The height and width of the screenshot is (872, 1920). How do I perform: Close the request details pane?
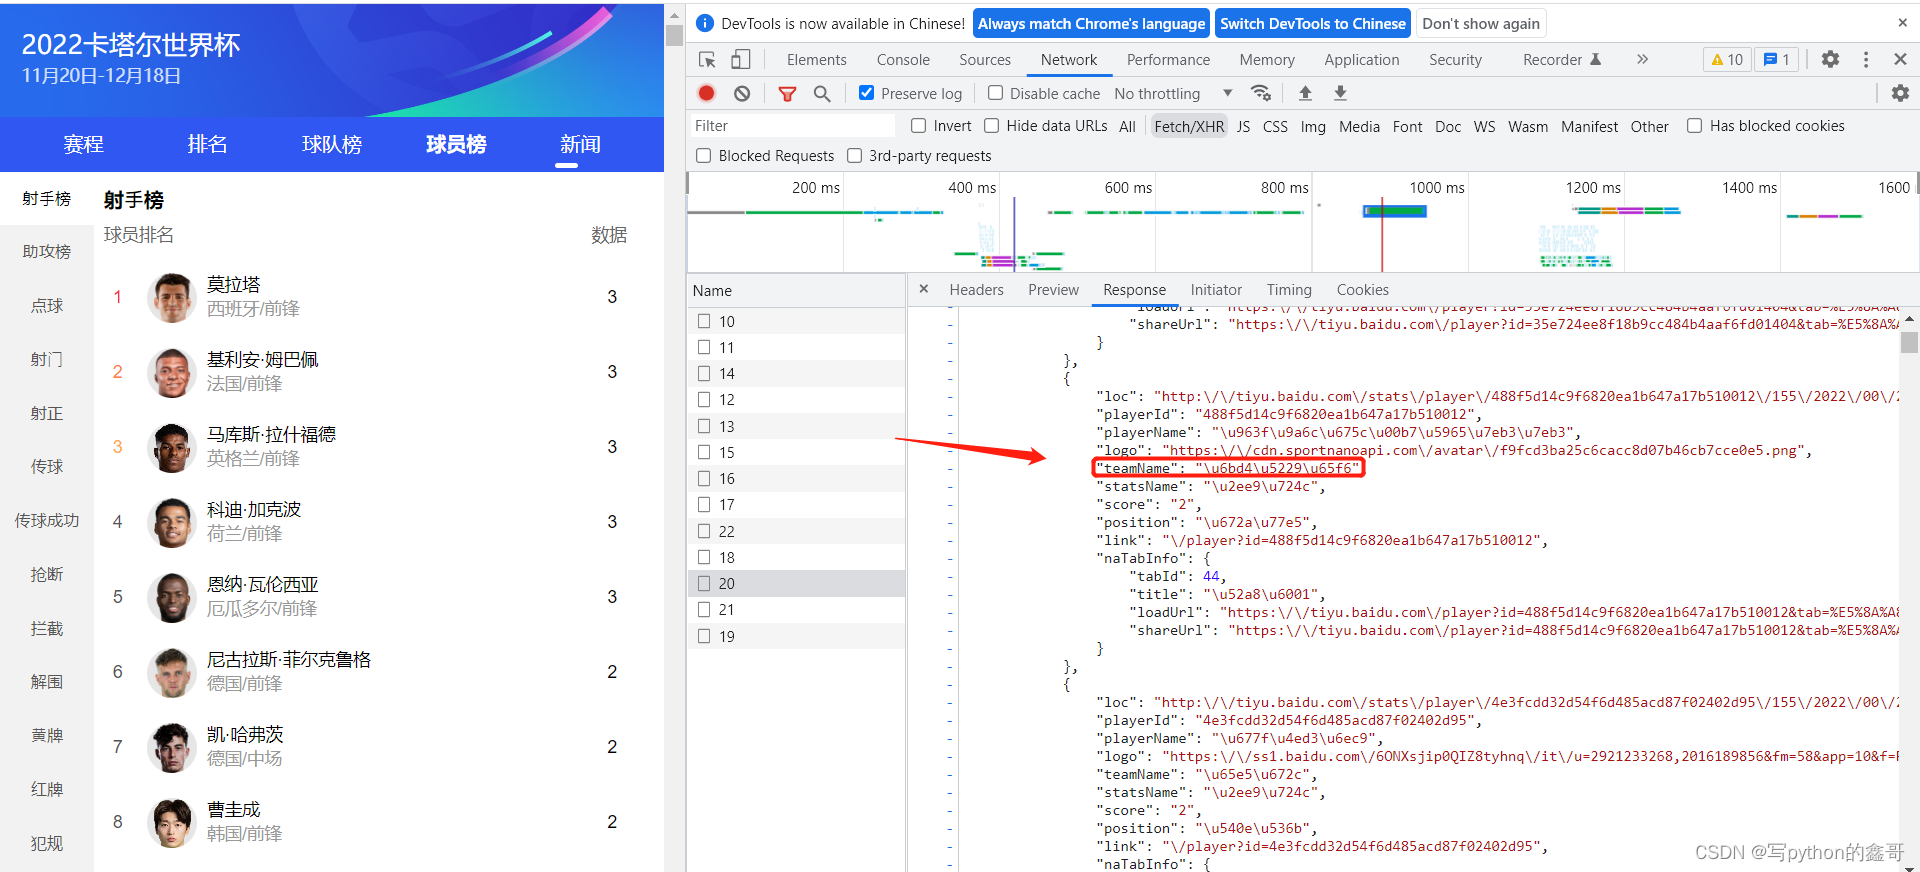click(x=924, y=289)
